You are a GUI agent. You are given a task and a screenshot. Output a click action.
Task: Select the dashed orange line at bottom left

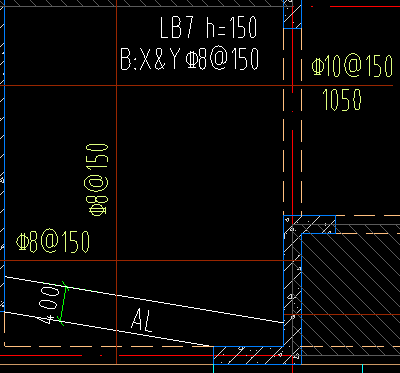coord(108,347)
